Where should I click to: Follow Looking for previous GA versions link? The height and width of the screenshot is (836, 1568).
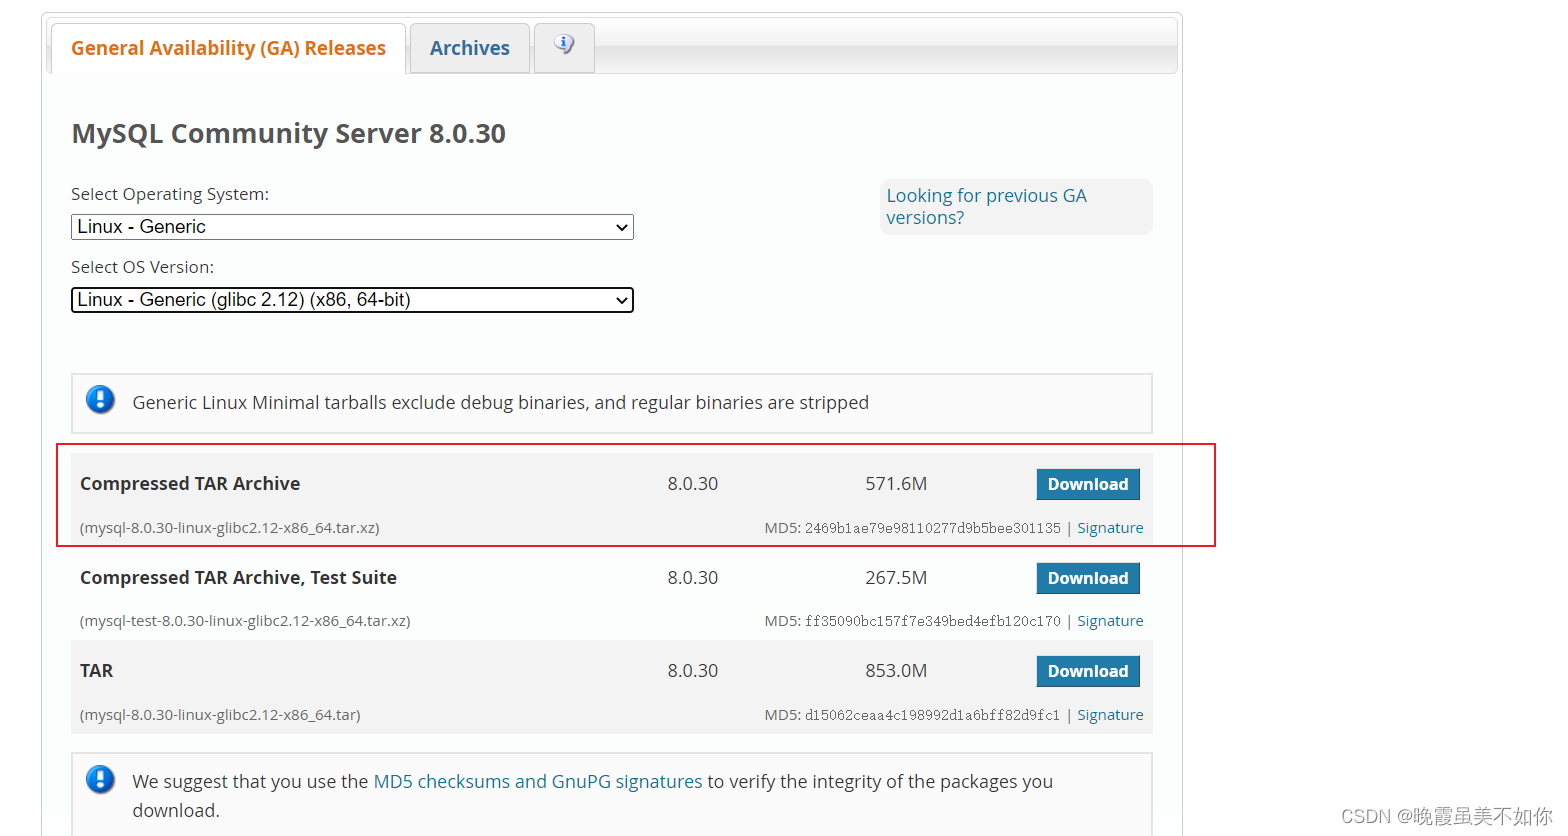tap(986, 207)
